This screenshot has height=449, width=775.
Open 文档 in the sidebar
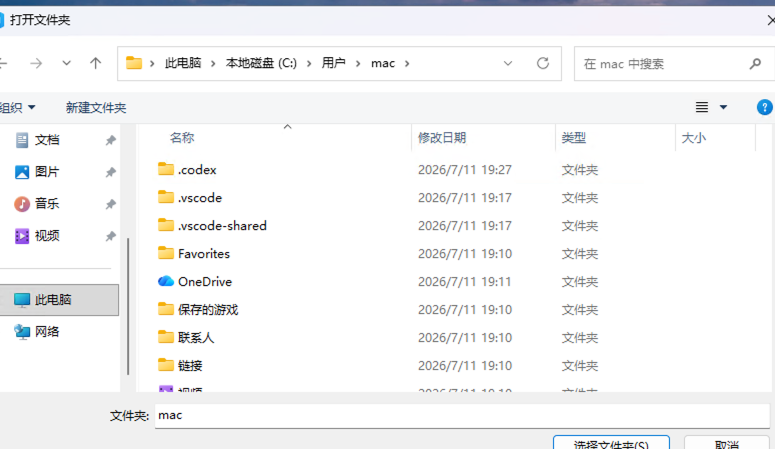(47, 140)
